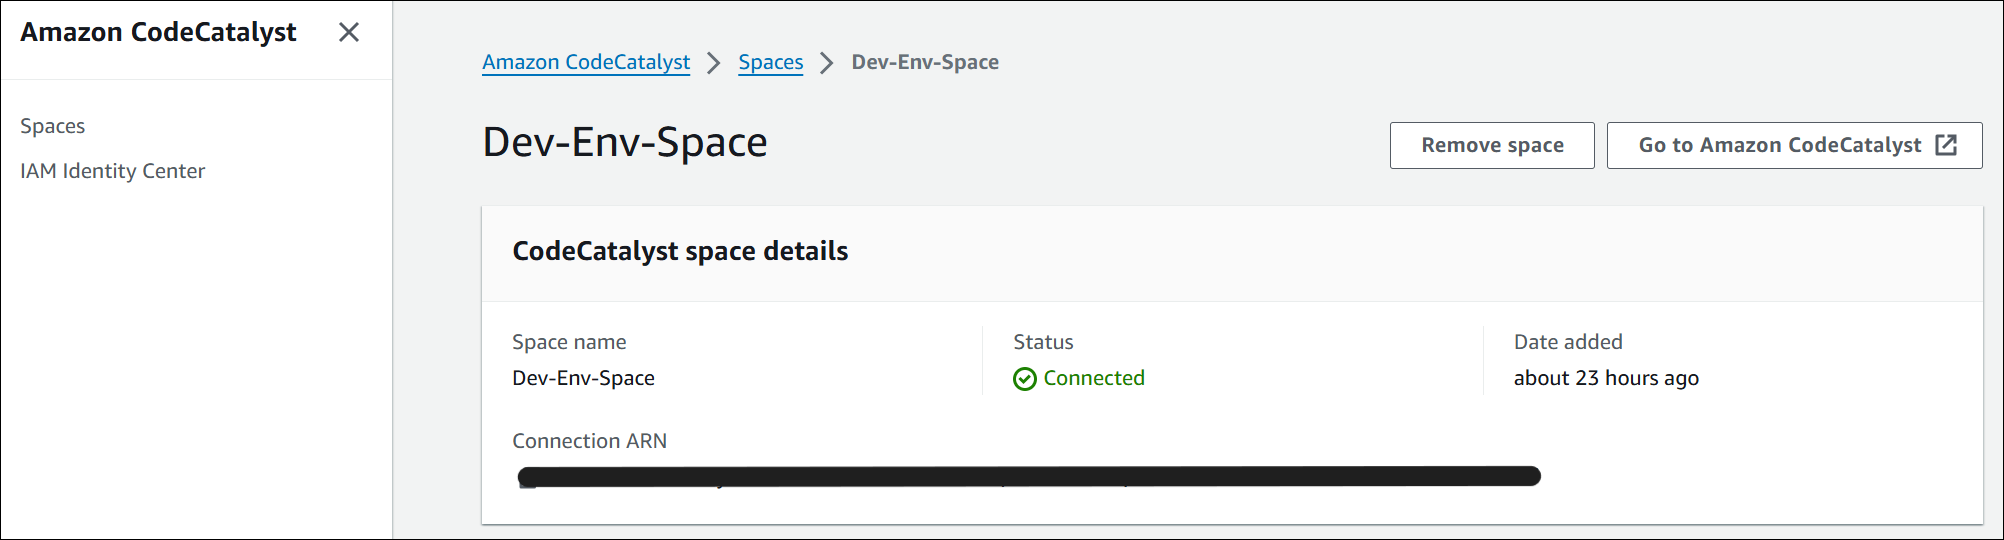Click the Dev-Env-Space breadcrumb text
The width and height of the screenshot is (2004, 540).
point(925,62)
